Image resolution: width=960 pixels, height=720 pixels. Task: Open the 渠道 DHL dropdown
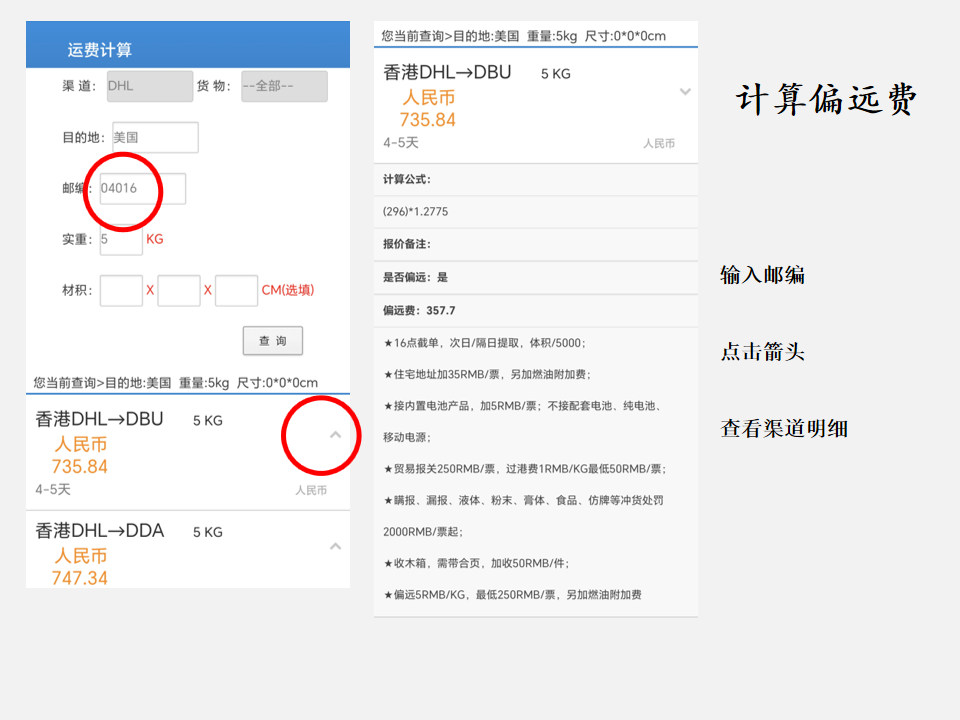pyautogui.click(x=149, y=86)
